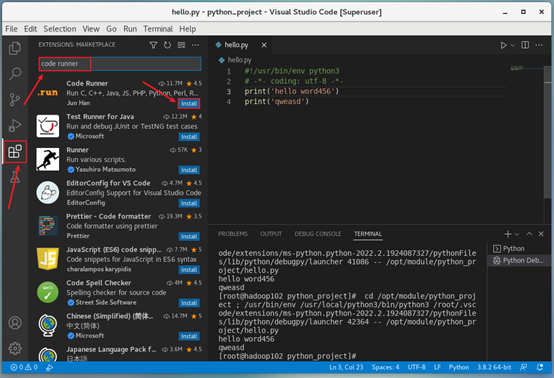Open the Code Runner extension entry
This screenshot has height=378, width=554.
(119, 93)
